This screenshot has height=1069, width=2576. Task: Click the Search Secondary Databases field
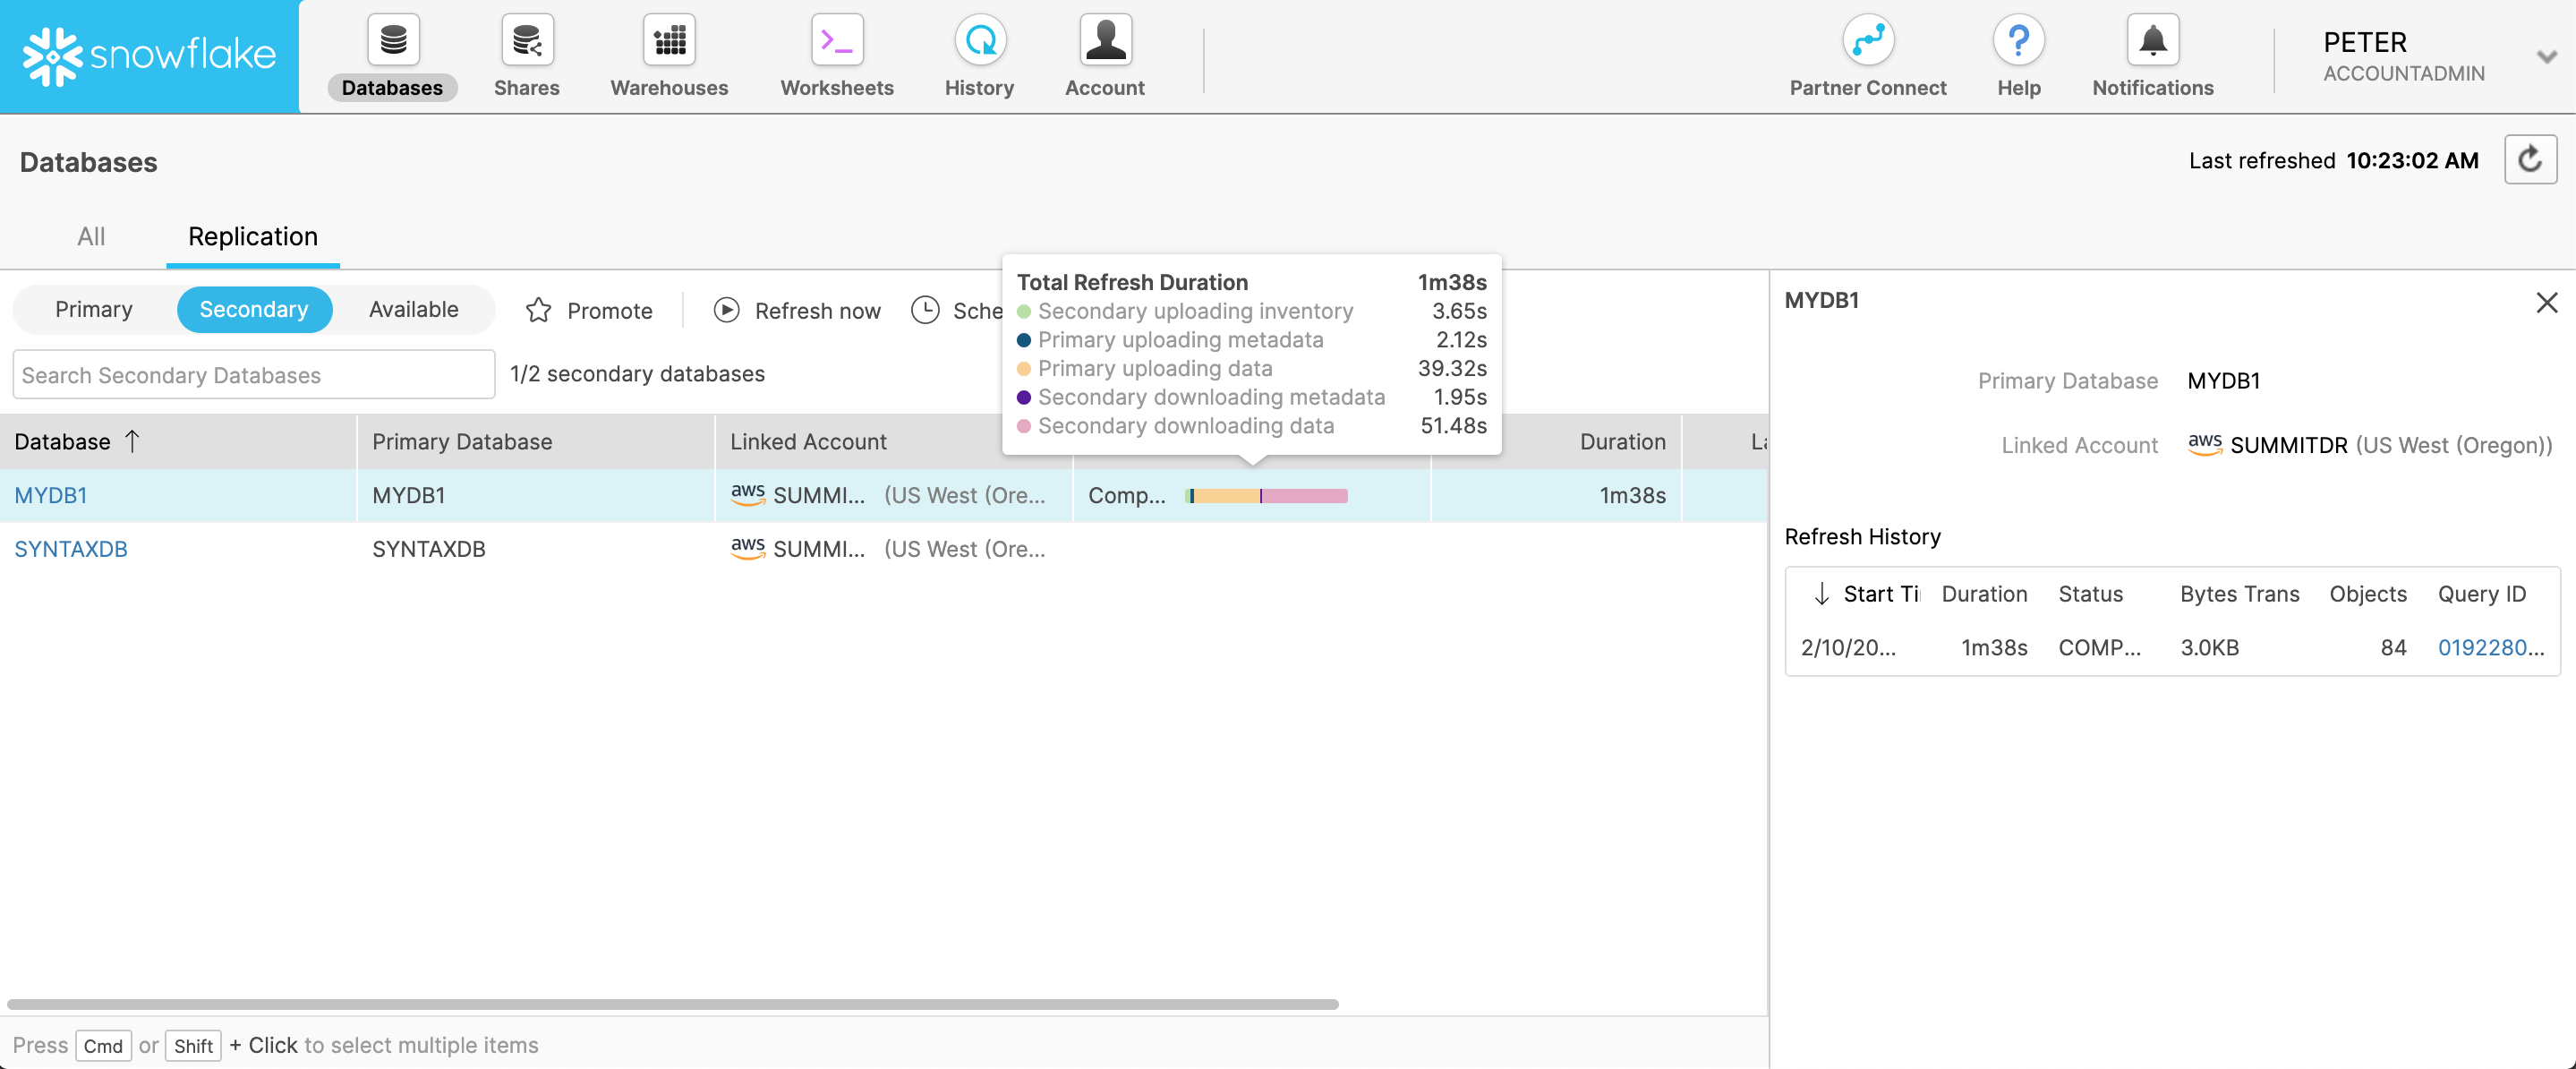click(x=254, y=374)
